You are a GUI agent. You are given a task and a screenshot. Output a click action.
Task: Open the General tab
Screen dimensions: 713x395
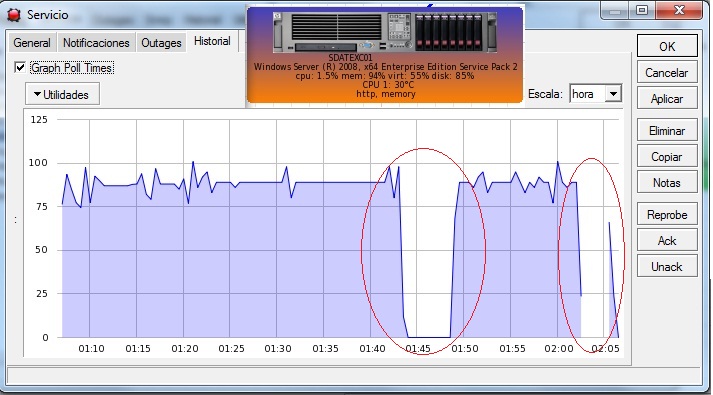[31, 43]
